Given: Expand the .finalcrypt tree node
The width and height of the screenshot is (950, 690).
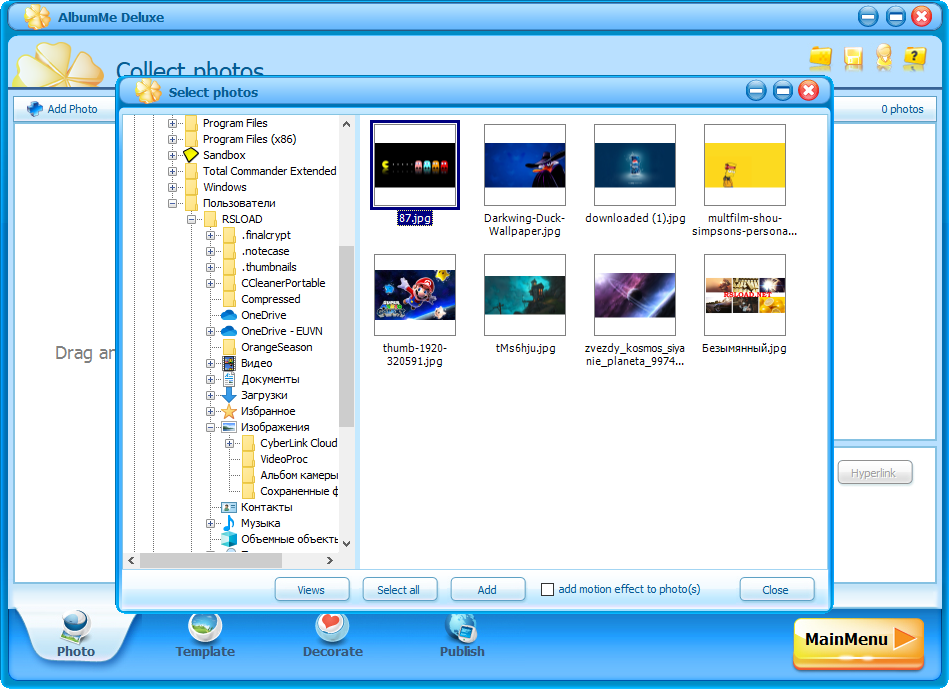Looking at the screenshot, I should 210,235.
